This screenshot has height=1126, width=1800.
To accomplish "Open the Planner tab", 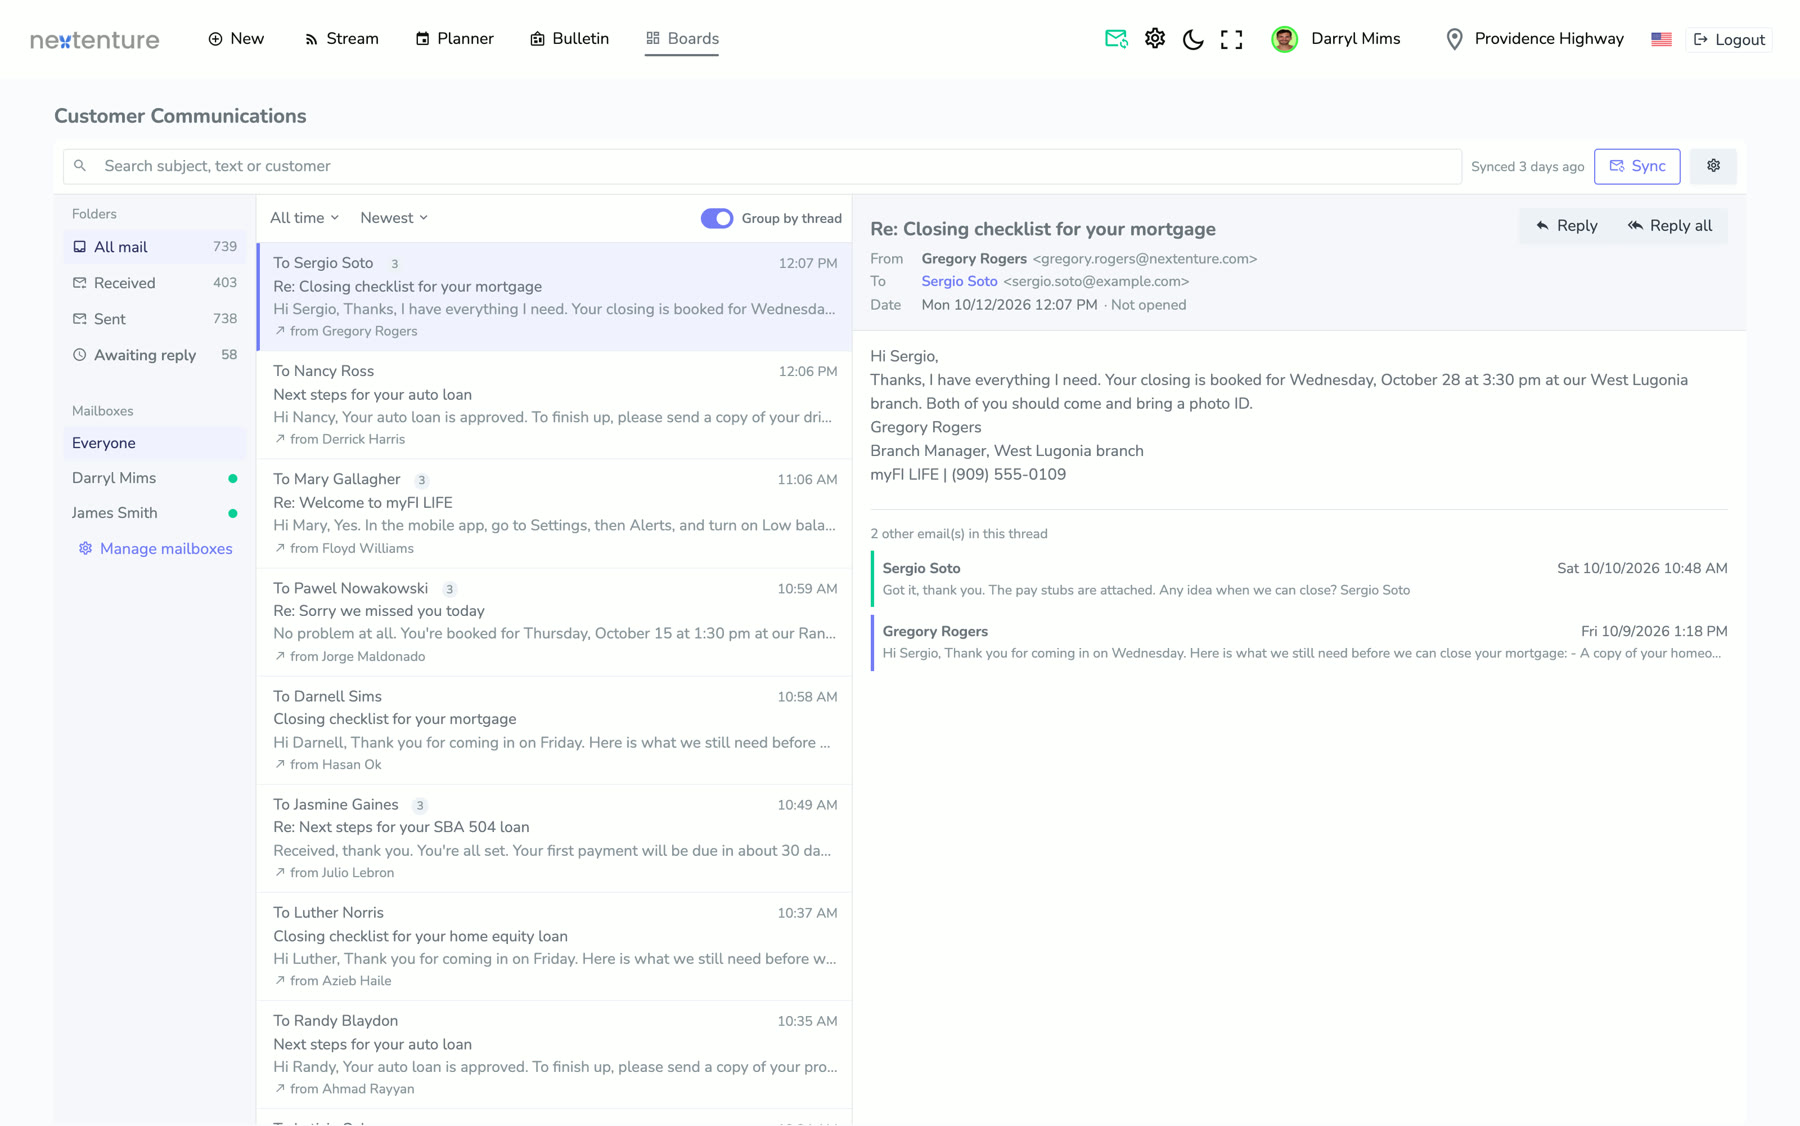I will coord(454,39).
